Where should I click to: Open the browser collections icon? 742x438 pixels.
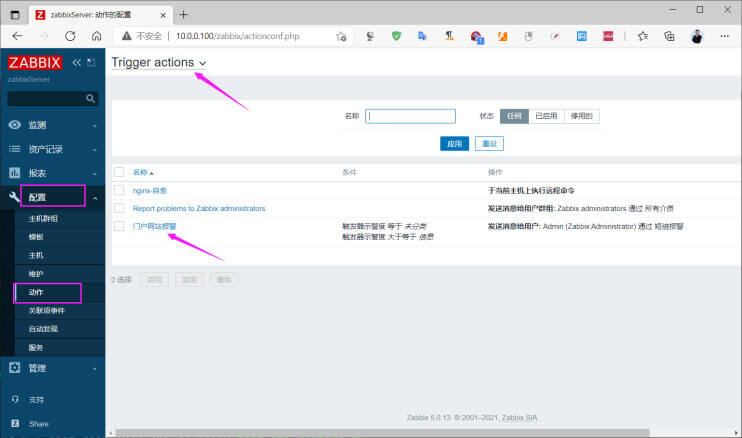[x=670, y=36]
